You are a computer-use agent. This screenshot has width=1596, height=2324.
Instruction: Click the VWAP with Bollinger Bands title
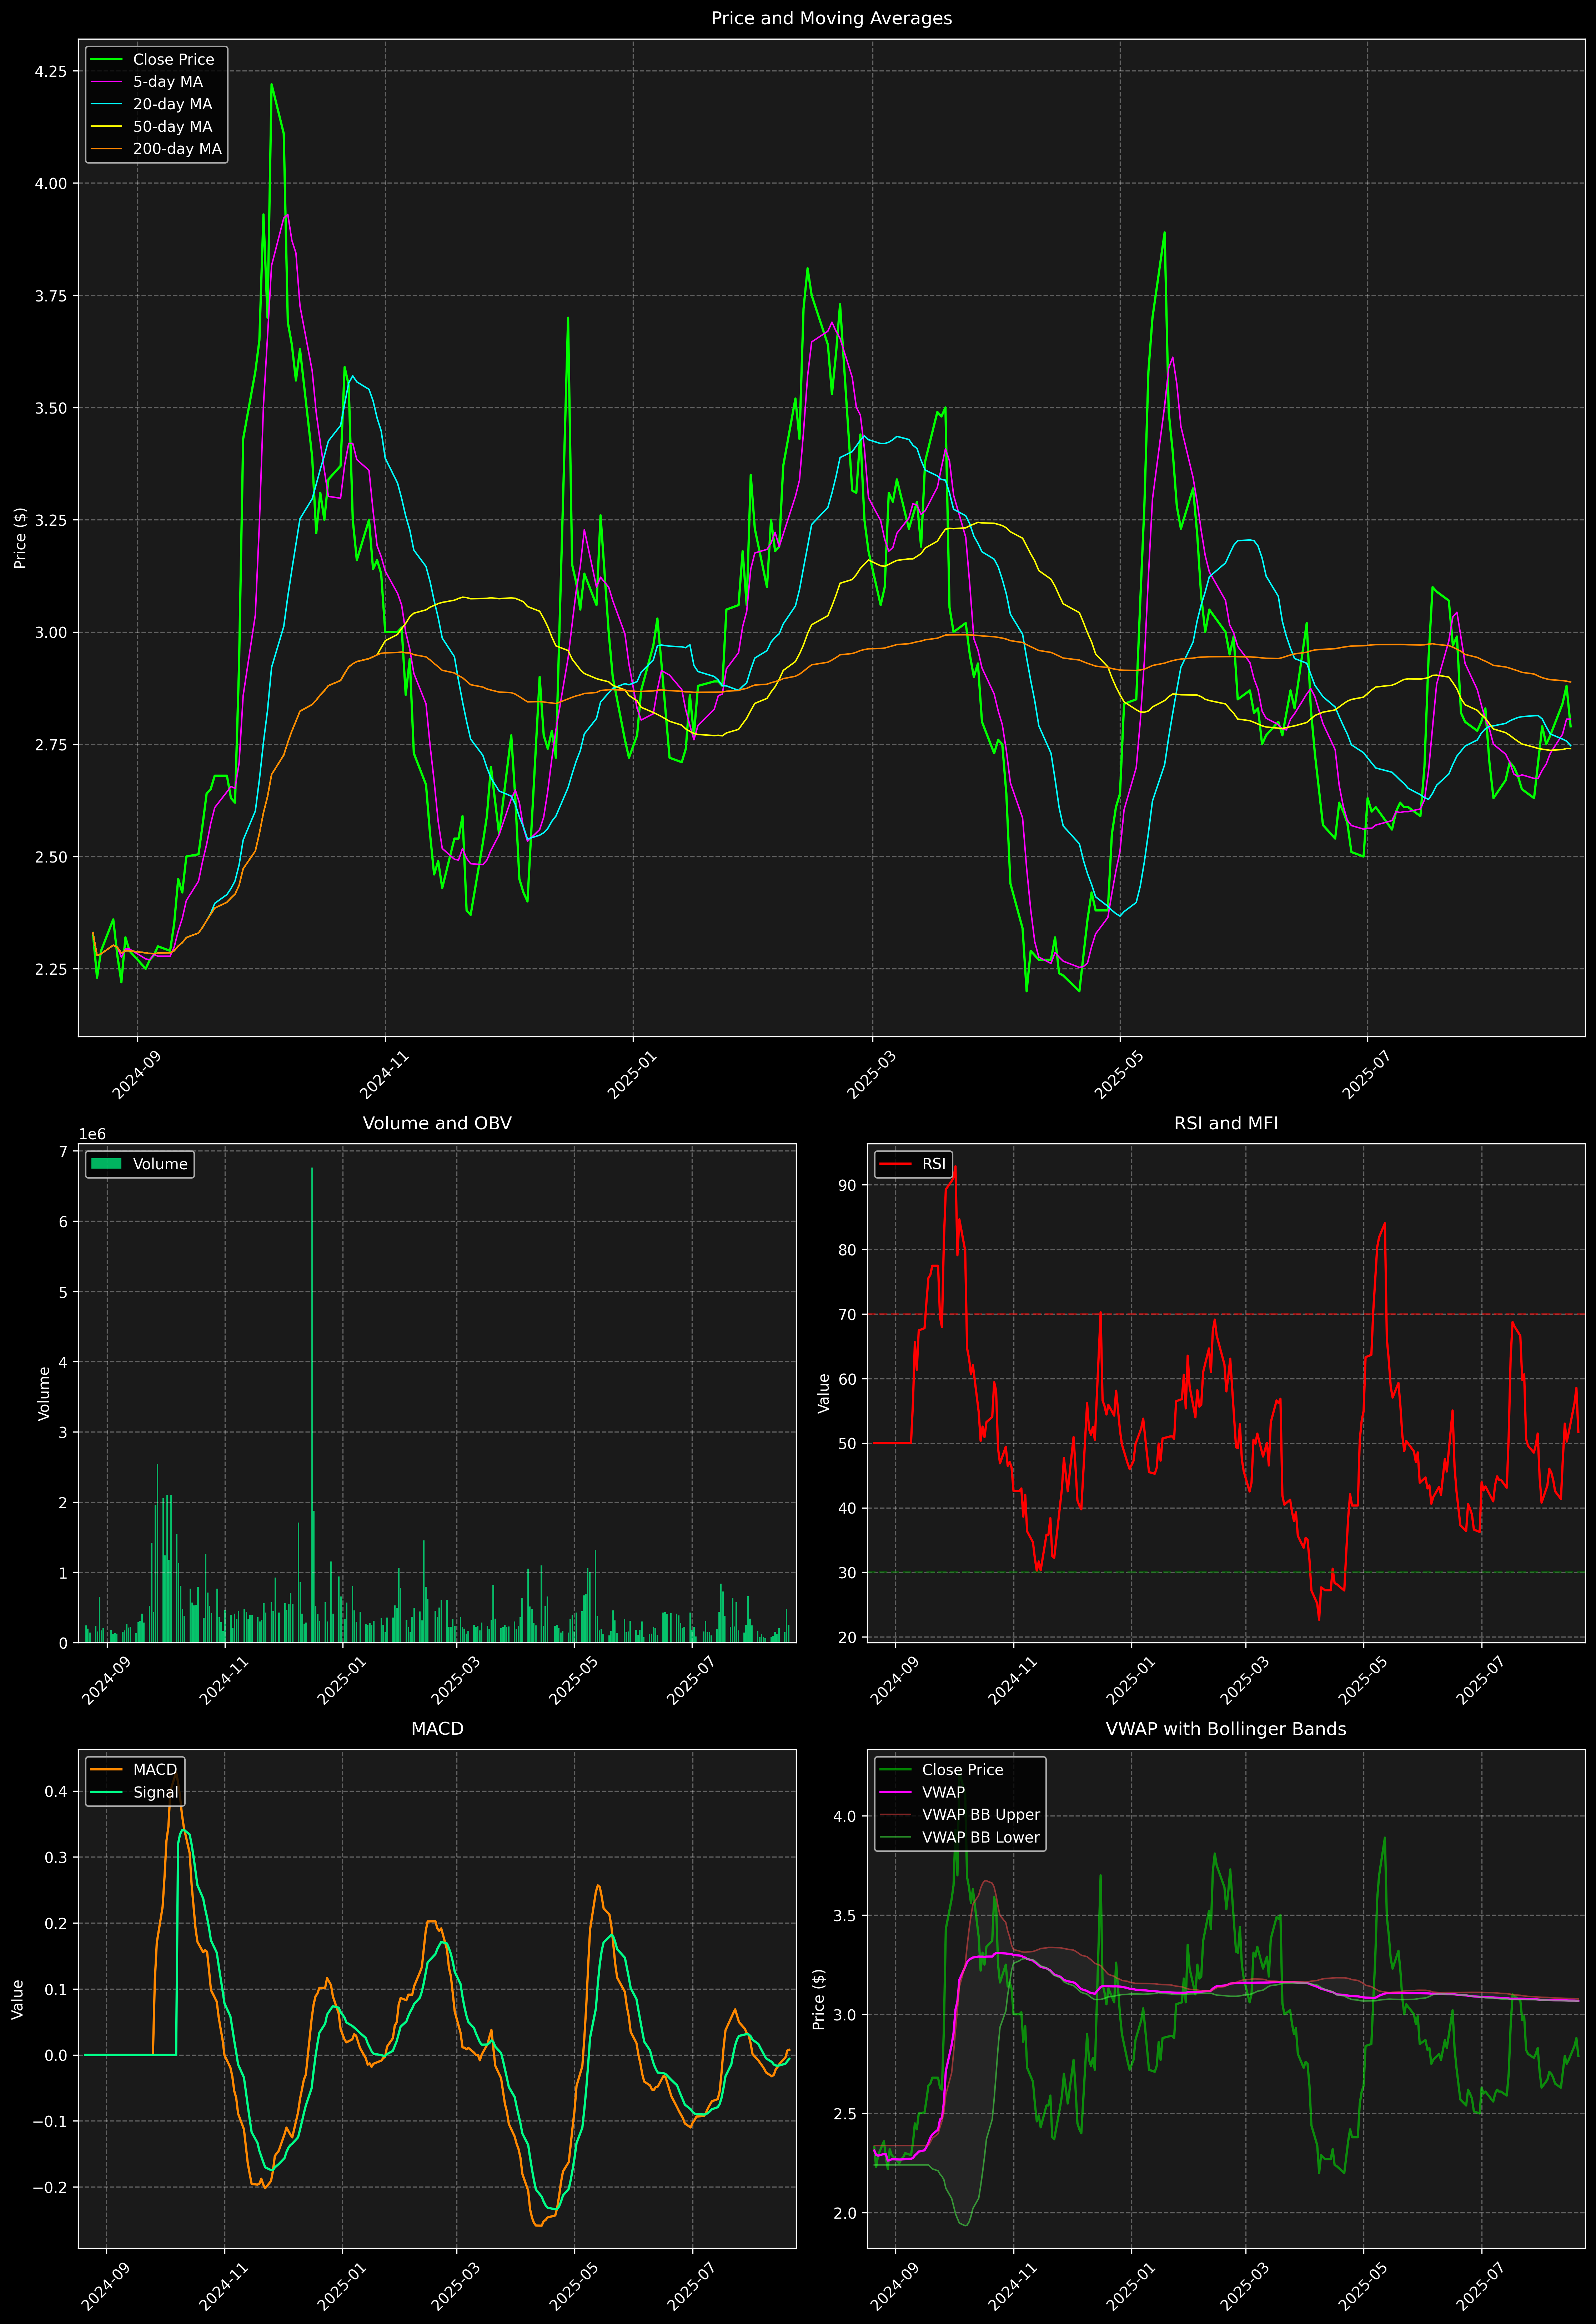(1226, 1729)
